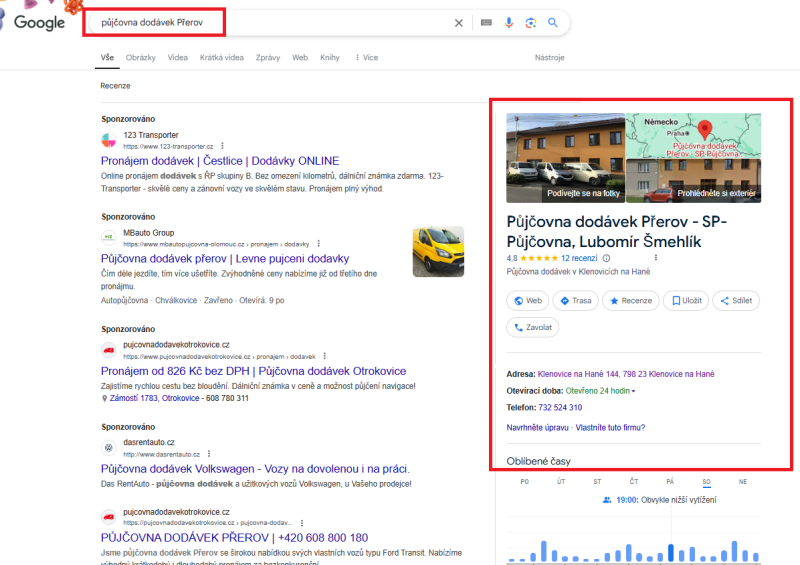
Task: Select SO day in popular times
Action: click(706, 481)
